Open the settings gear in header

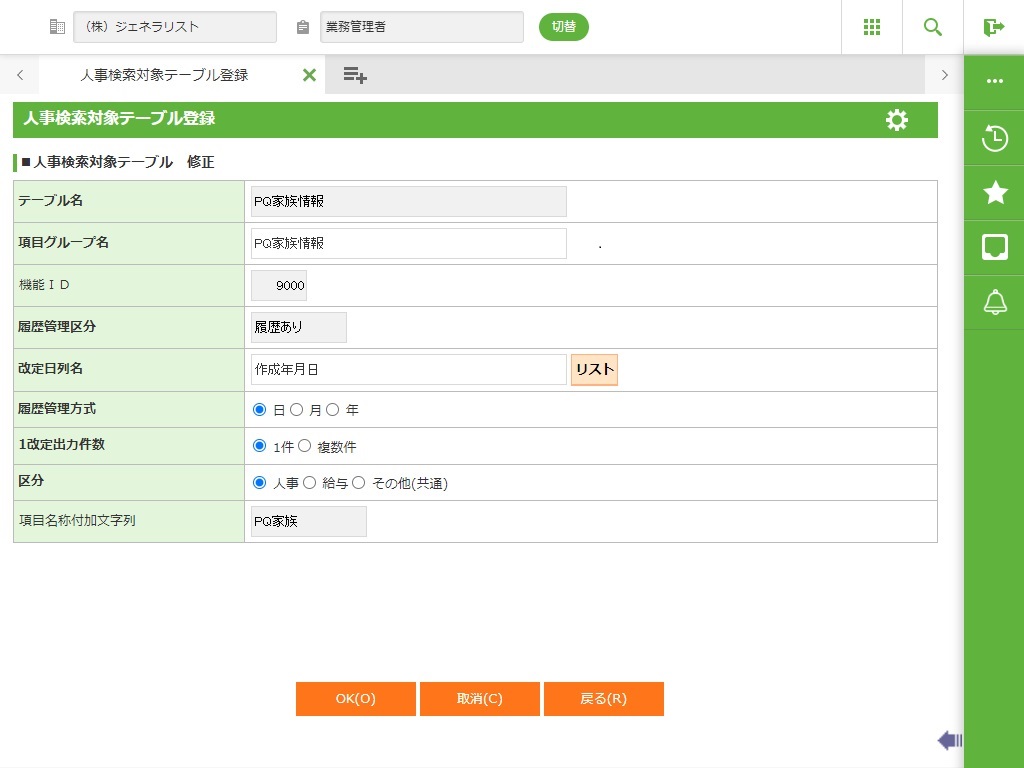pos(897,120)
